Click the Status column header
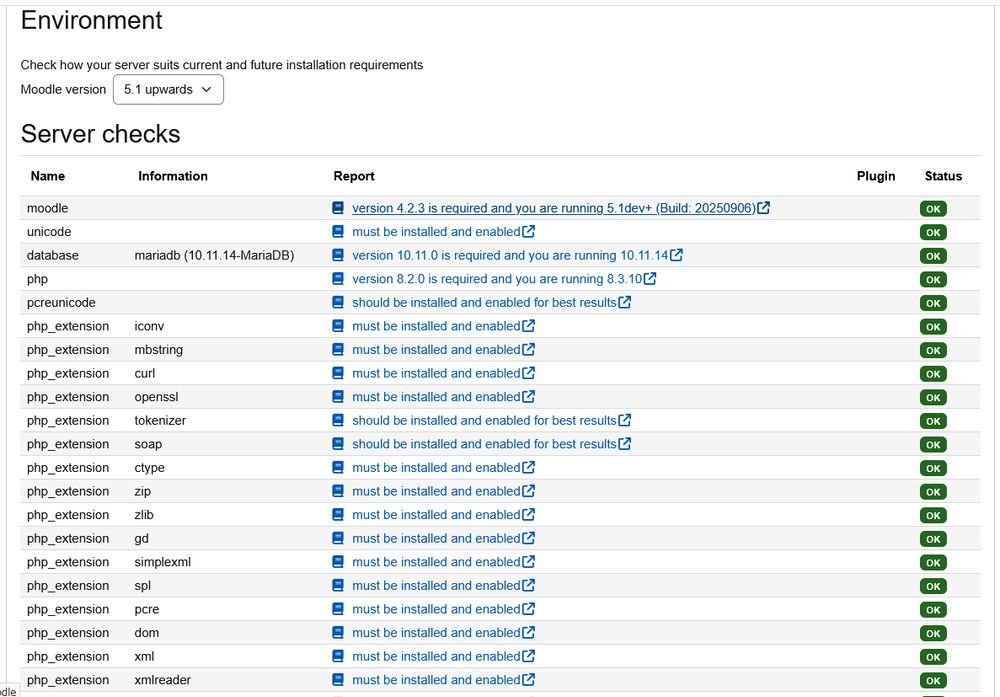The image size is (1000, 697). [943, 176]
